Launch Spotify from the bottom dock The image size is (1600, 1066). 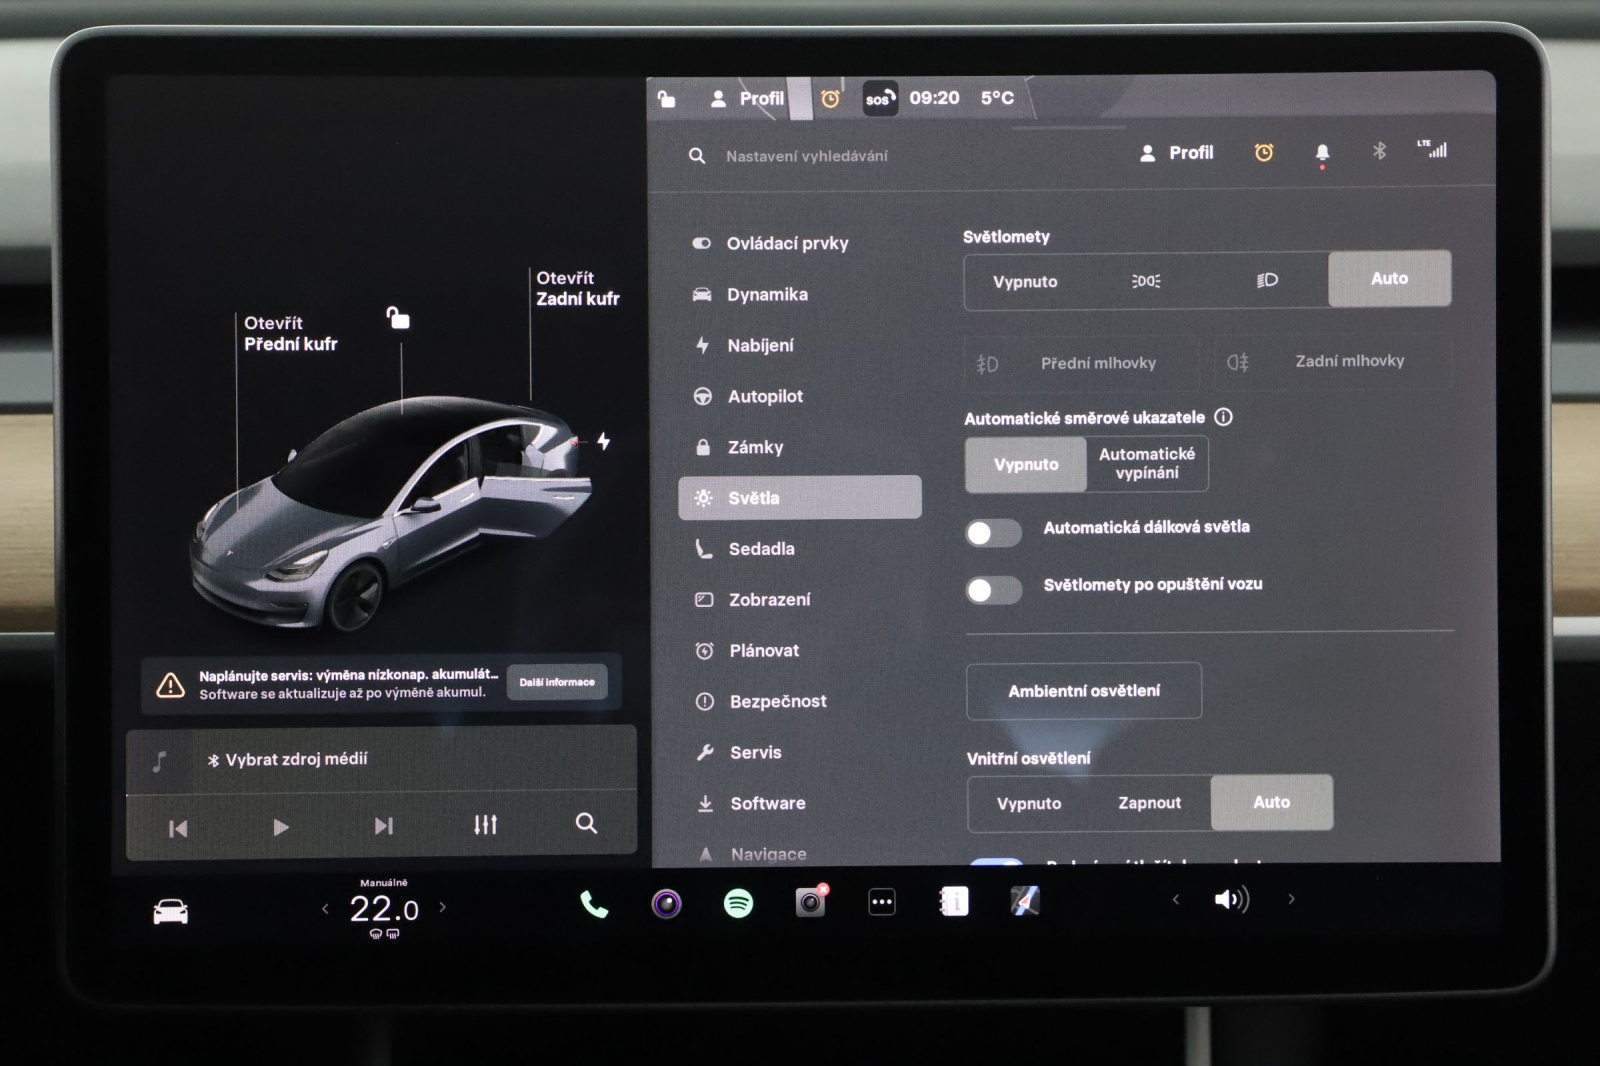(738, 904)
